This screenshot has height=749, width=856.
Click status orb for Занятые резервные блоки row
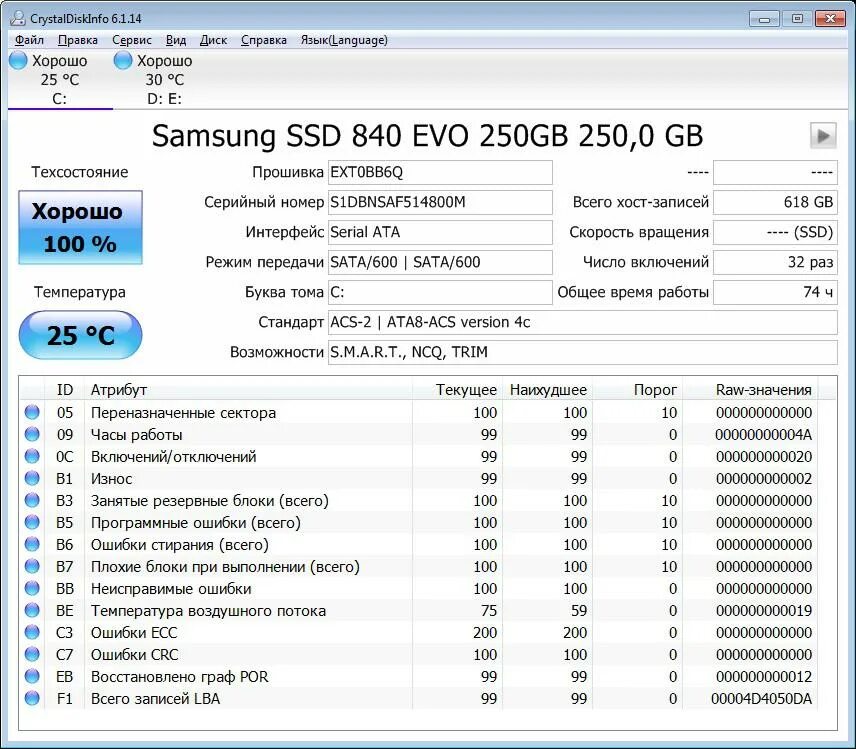[x=32, y=500]
